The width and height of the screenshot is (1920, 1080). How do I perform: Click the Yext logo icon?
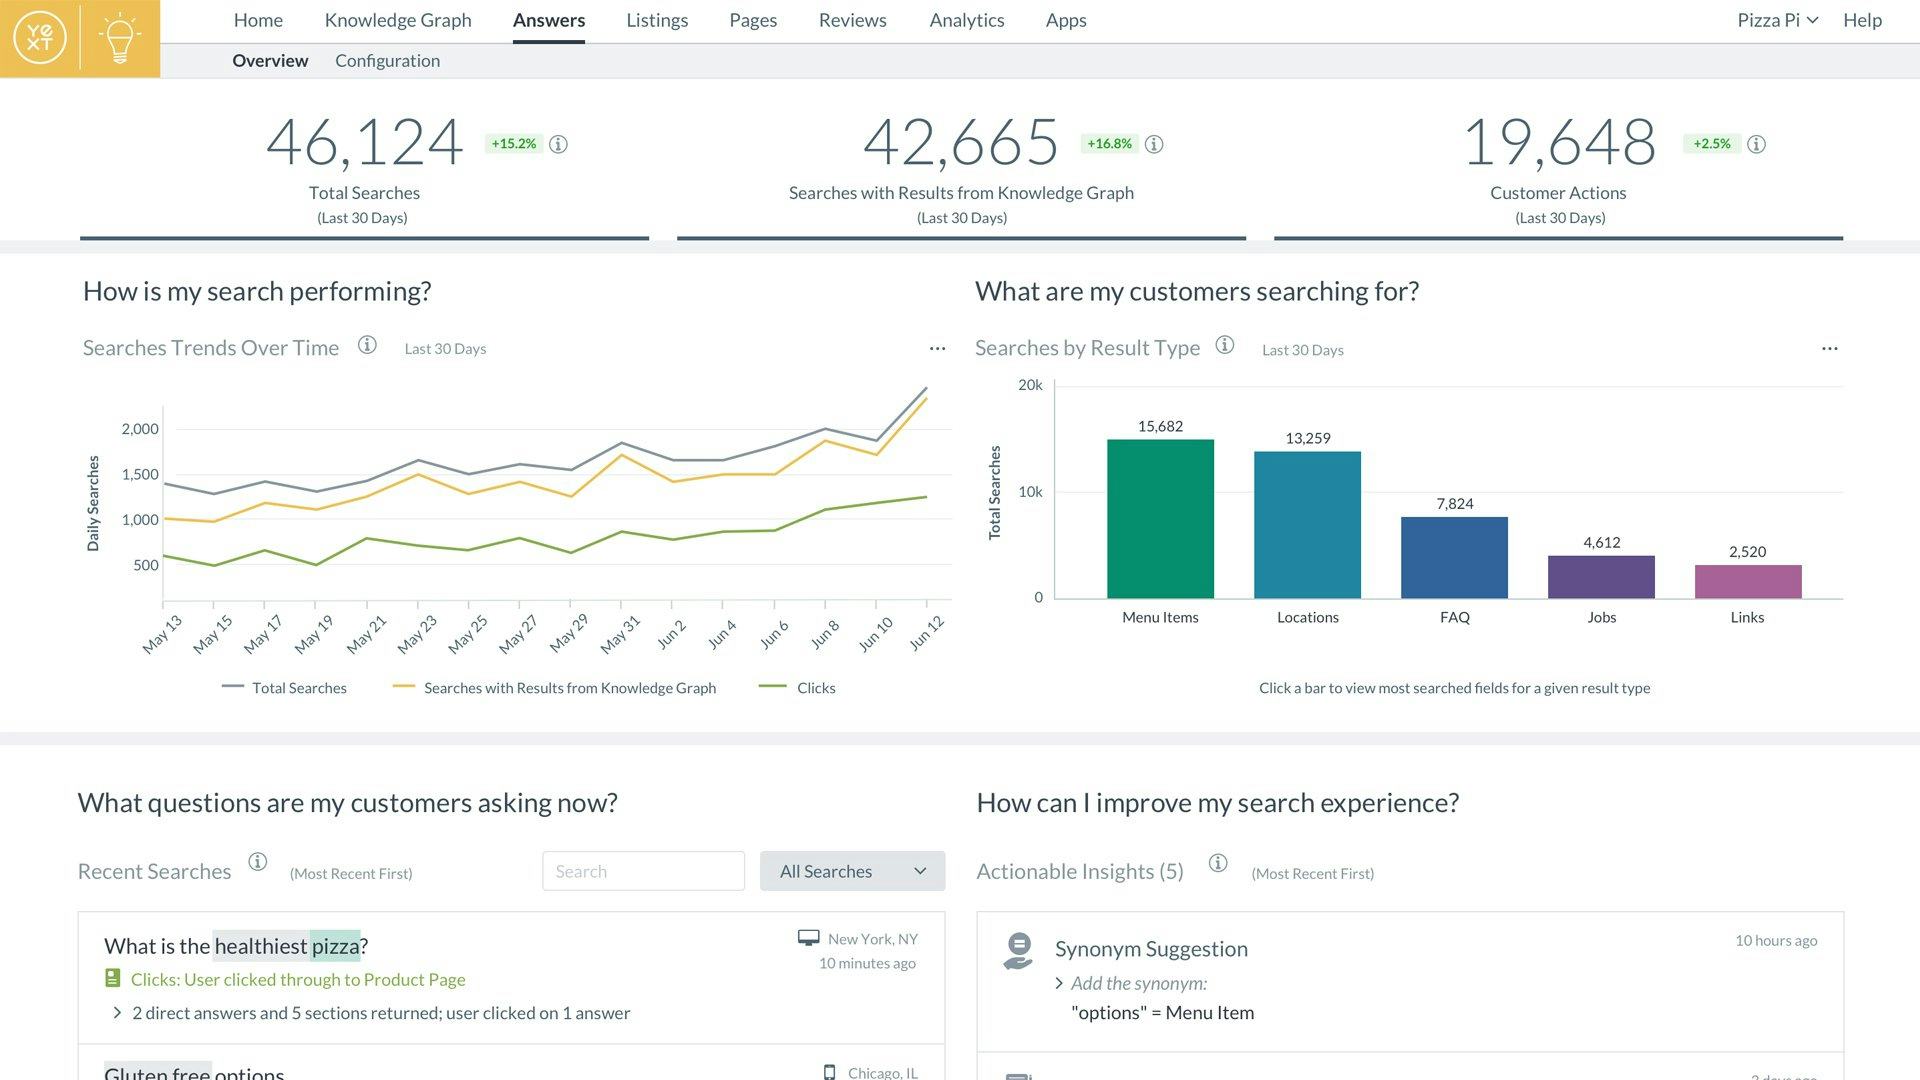[x=40, y=38]
